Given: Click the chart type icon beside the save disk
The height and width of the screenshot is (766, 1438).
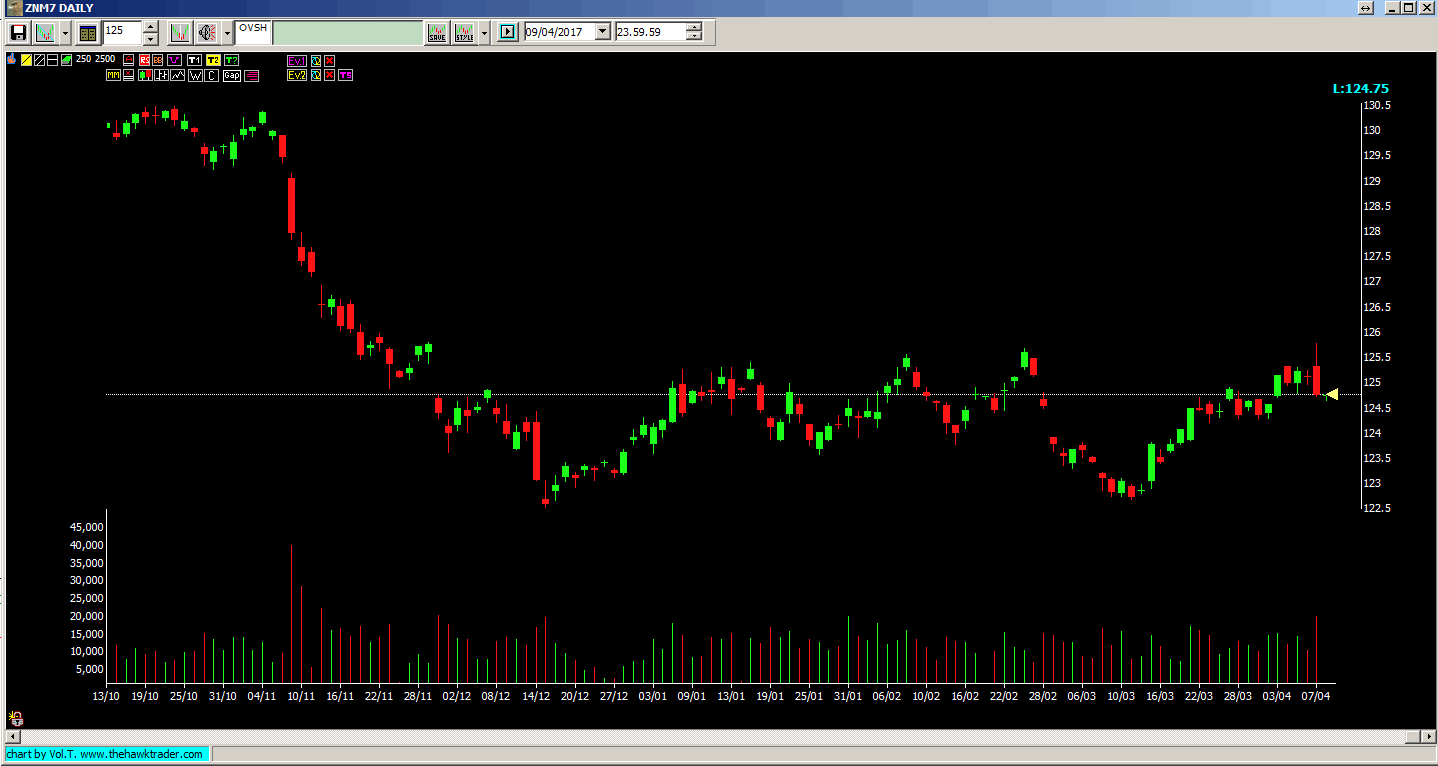Looking at the screenshot, I should 45,33.
